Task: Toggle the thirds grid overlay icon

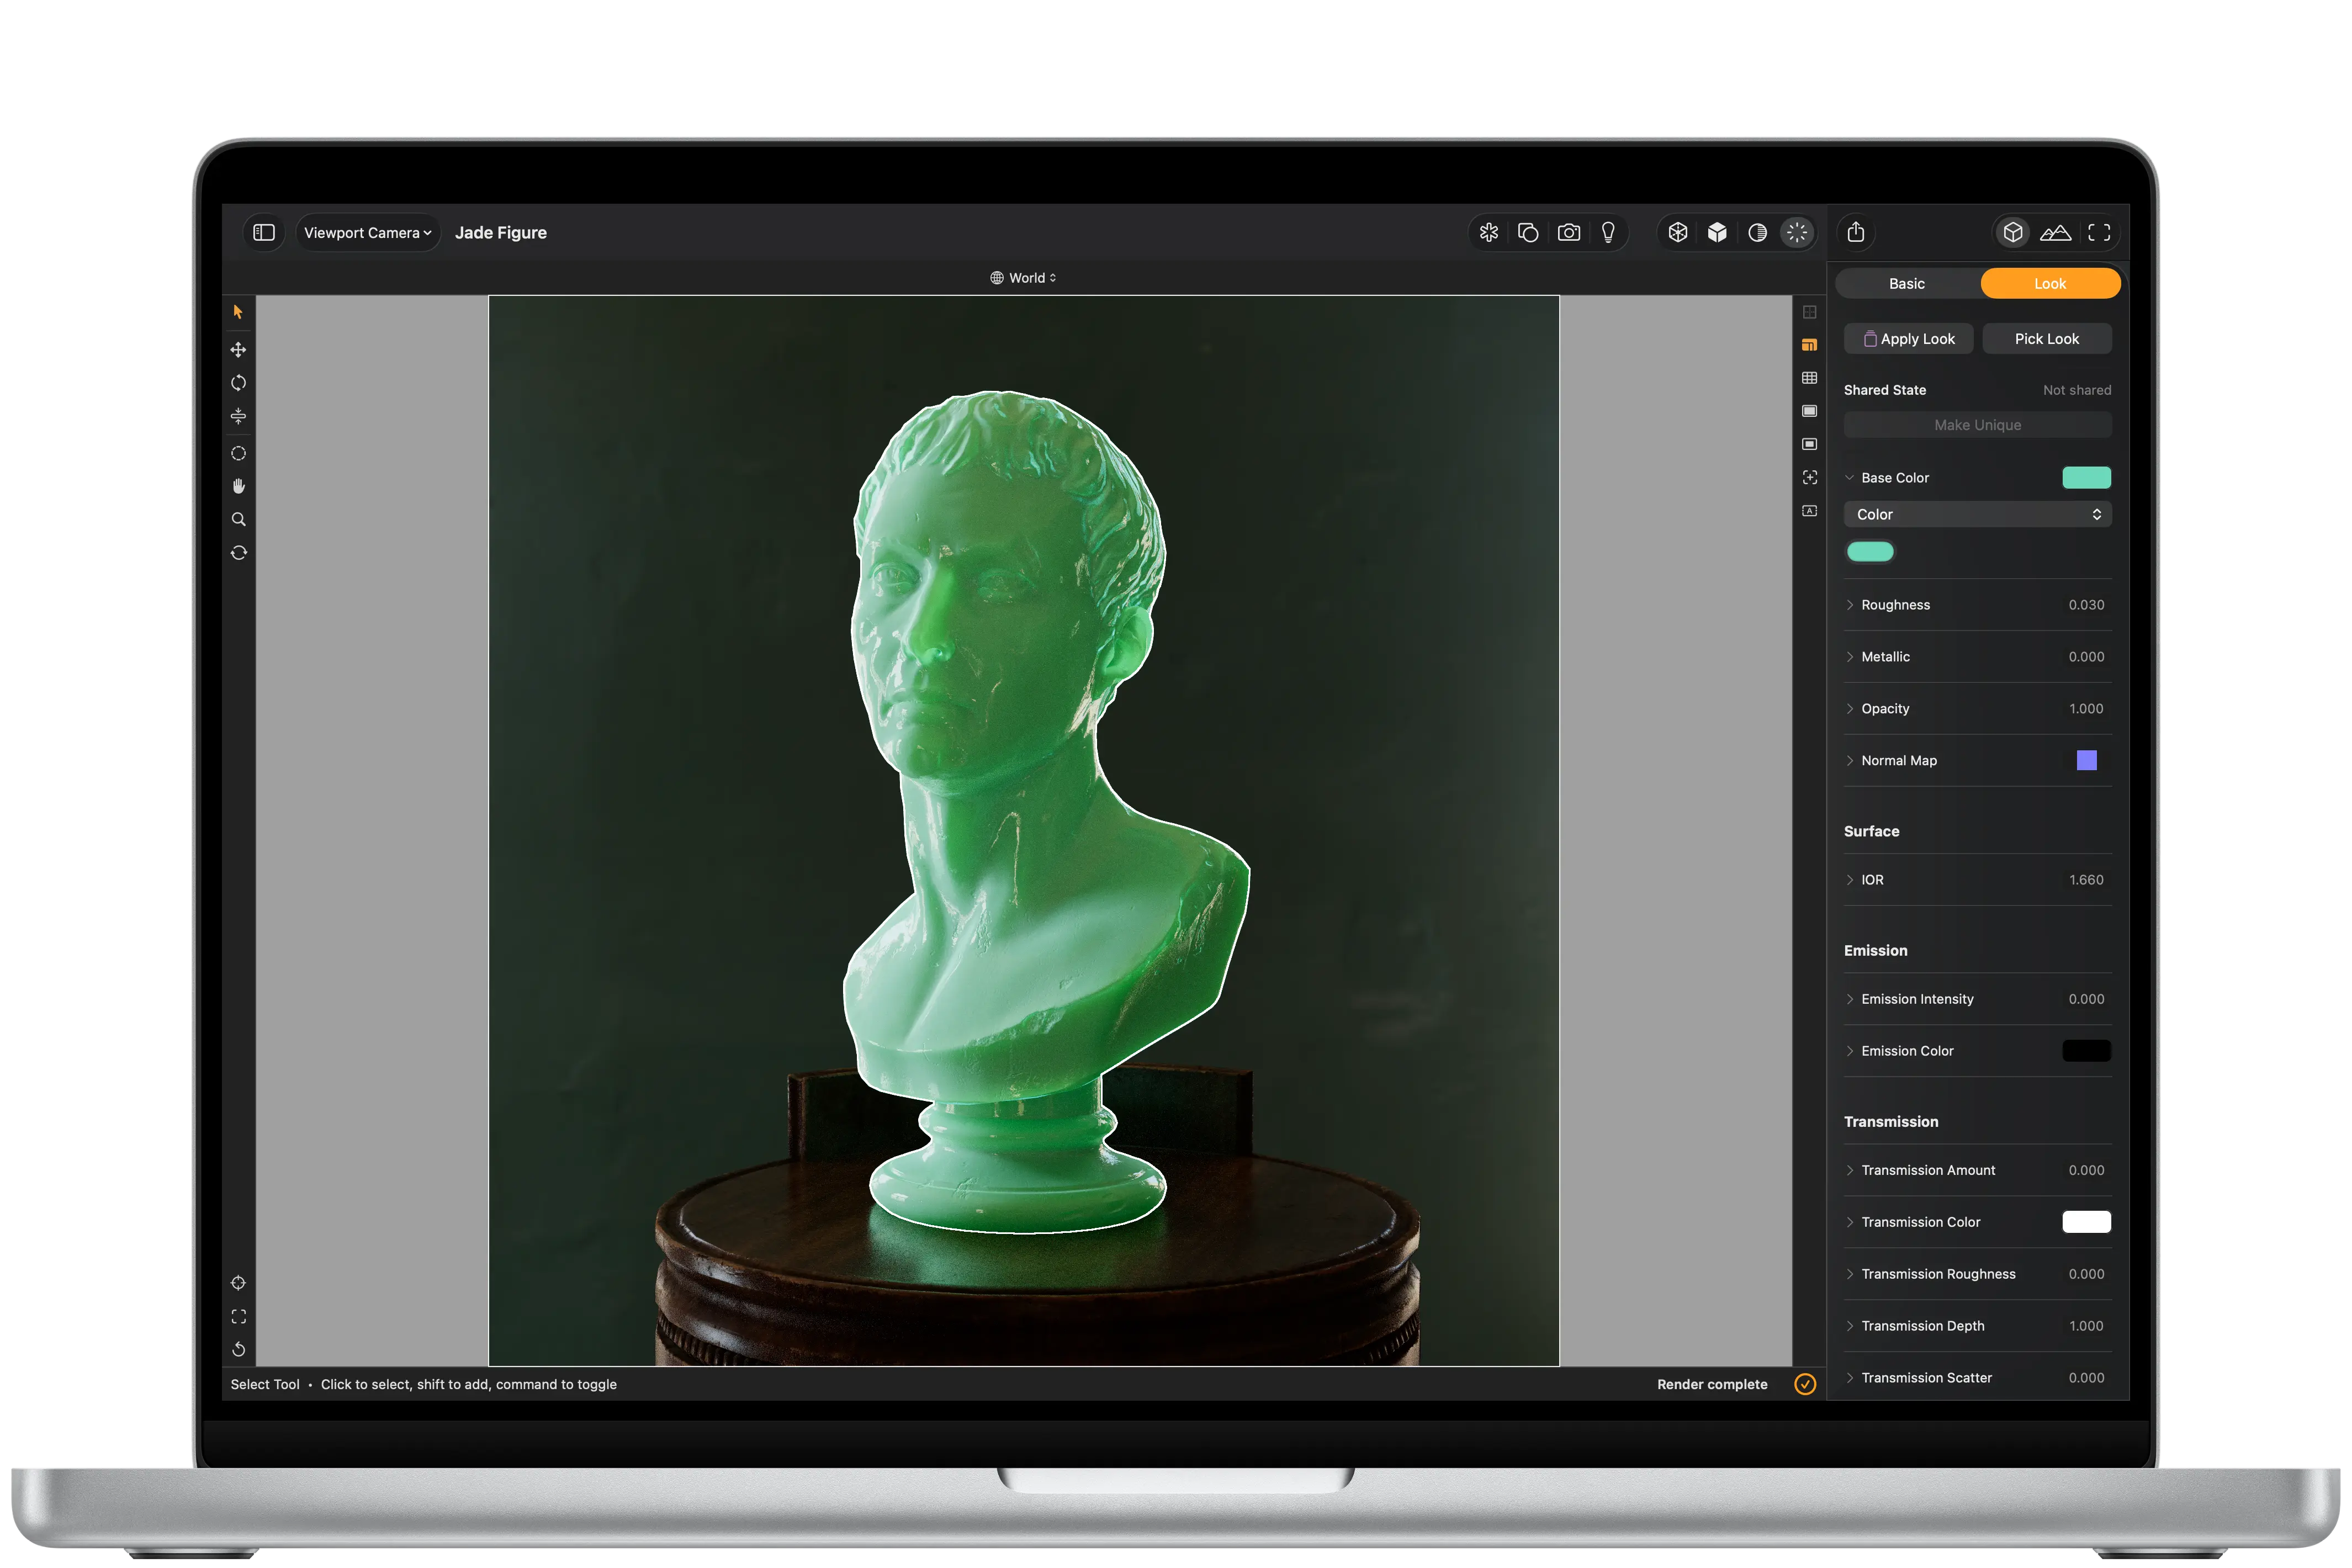Action: (1809, 378)
